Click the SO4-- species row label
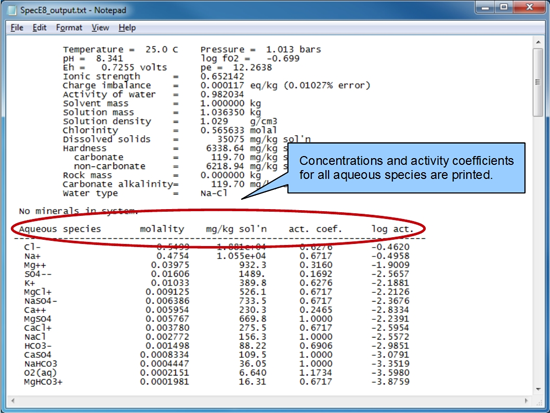The image size is (550, 413). coord(38,274)
